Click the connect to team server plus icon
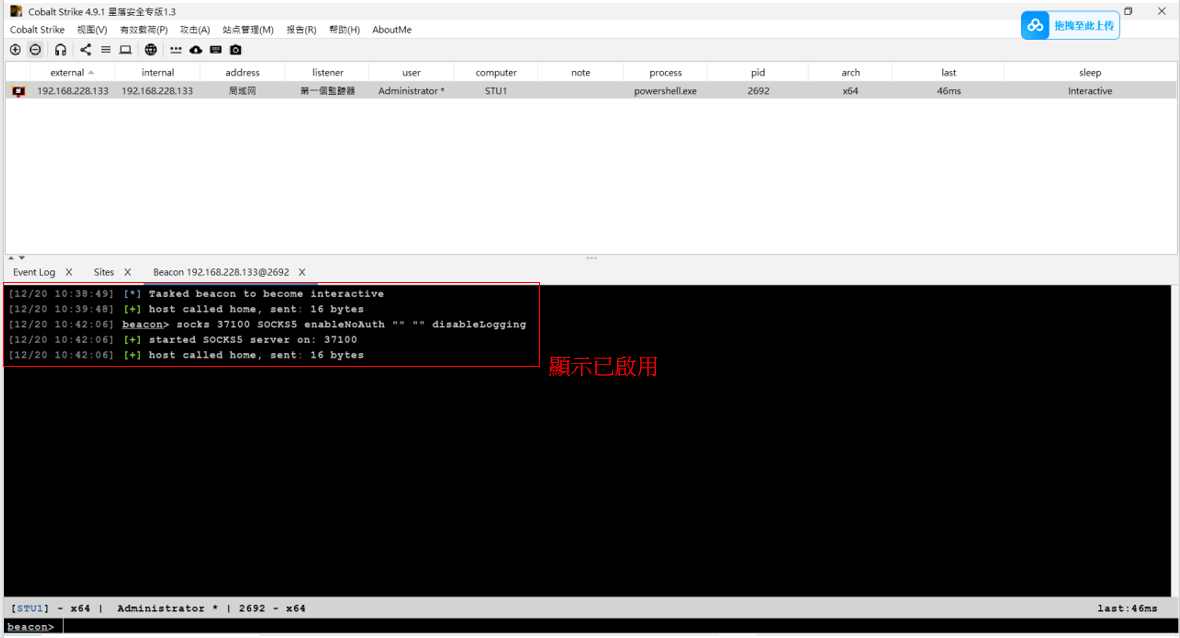The height and width of the screenshot is (638, 1180). coord(15,50)
